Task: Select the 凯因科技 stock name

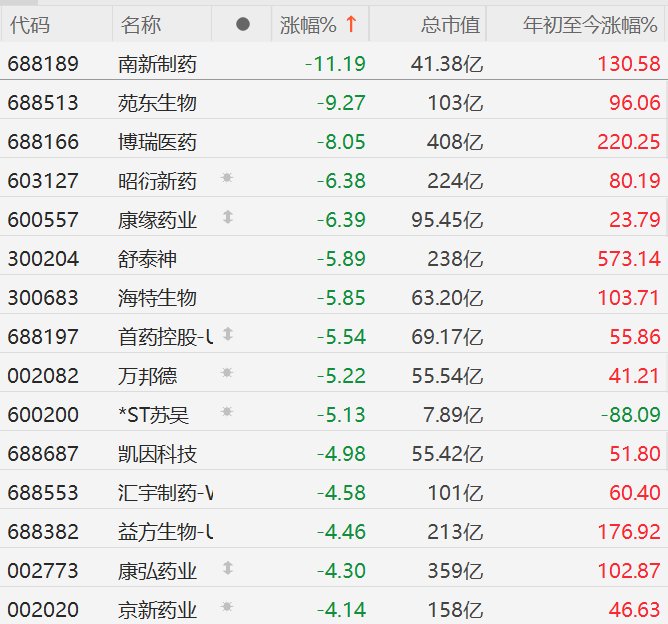Action: tap(157, 454)
